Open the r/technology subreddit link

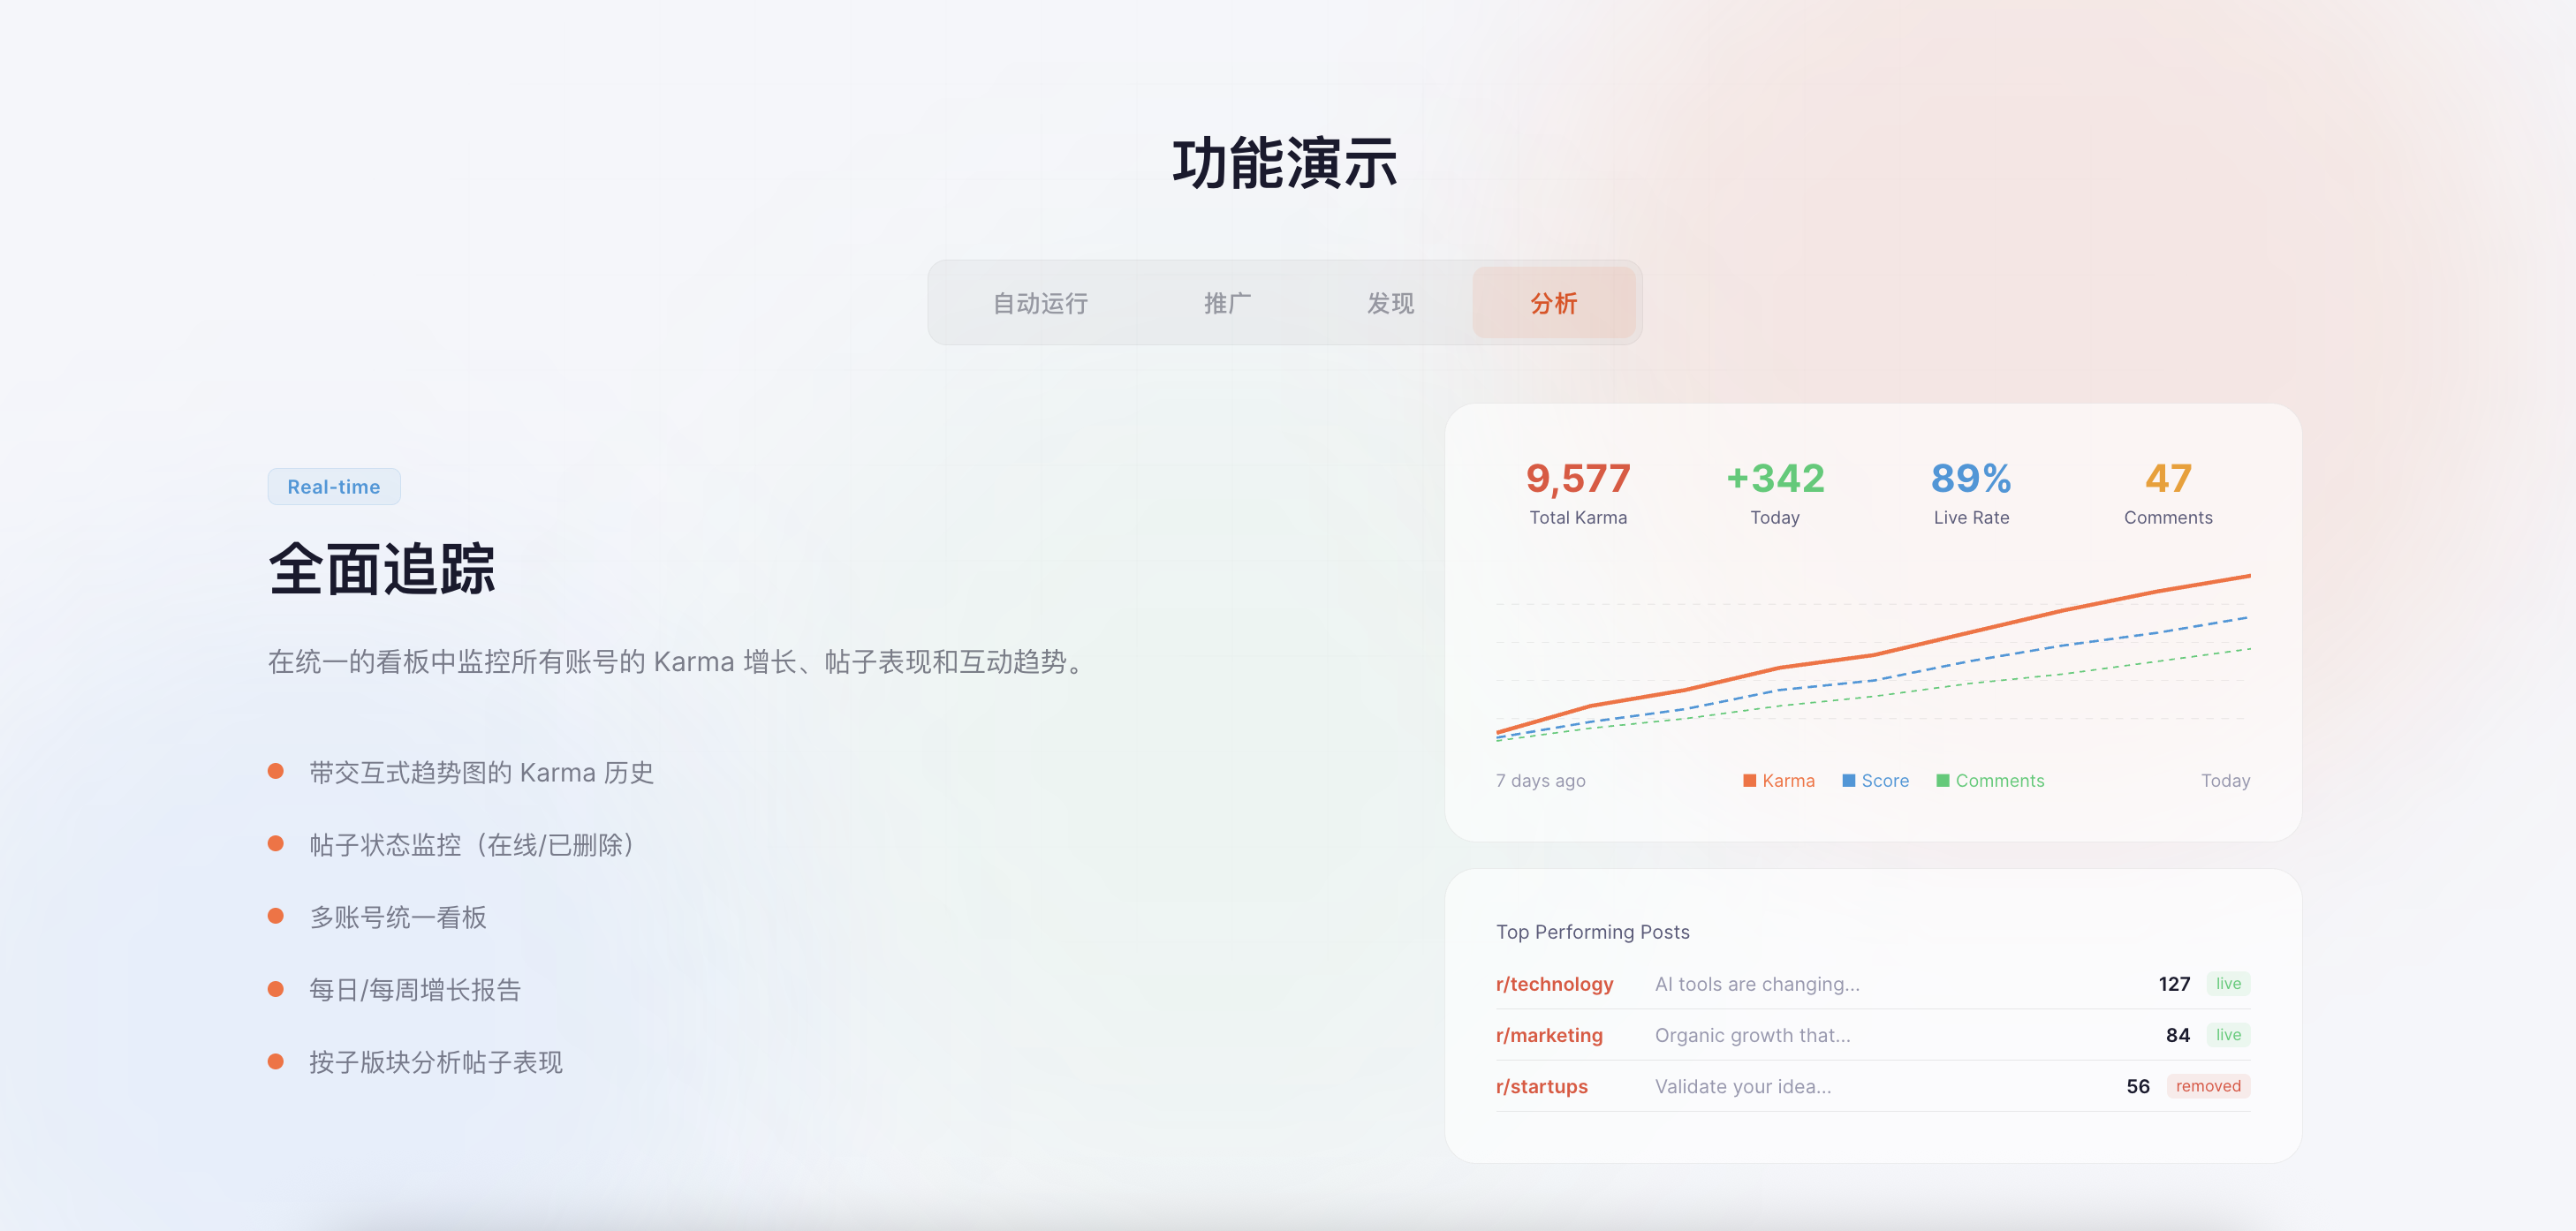pyautogui.click(x=1555, y=983)
